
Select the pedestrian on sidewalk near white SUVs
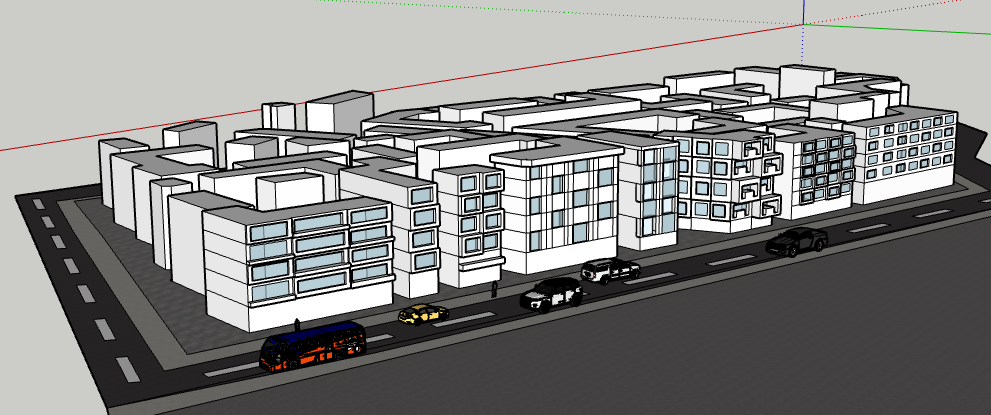click(494, 289)
